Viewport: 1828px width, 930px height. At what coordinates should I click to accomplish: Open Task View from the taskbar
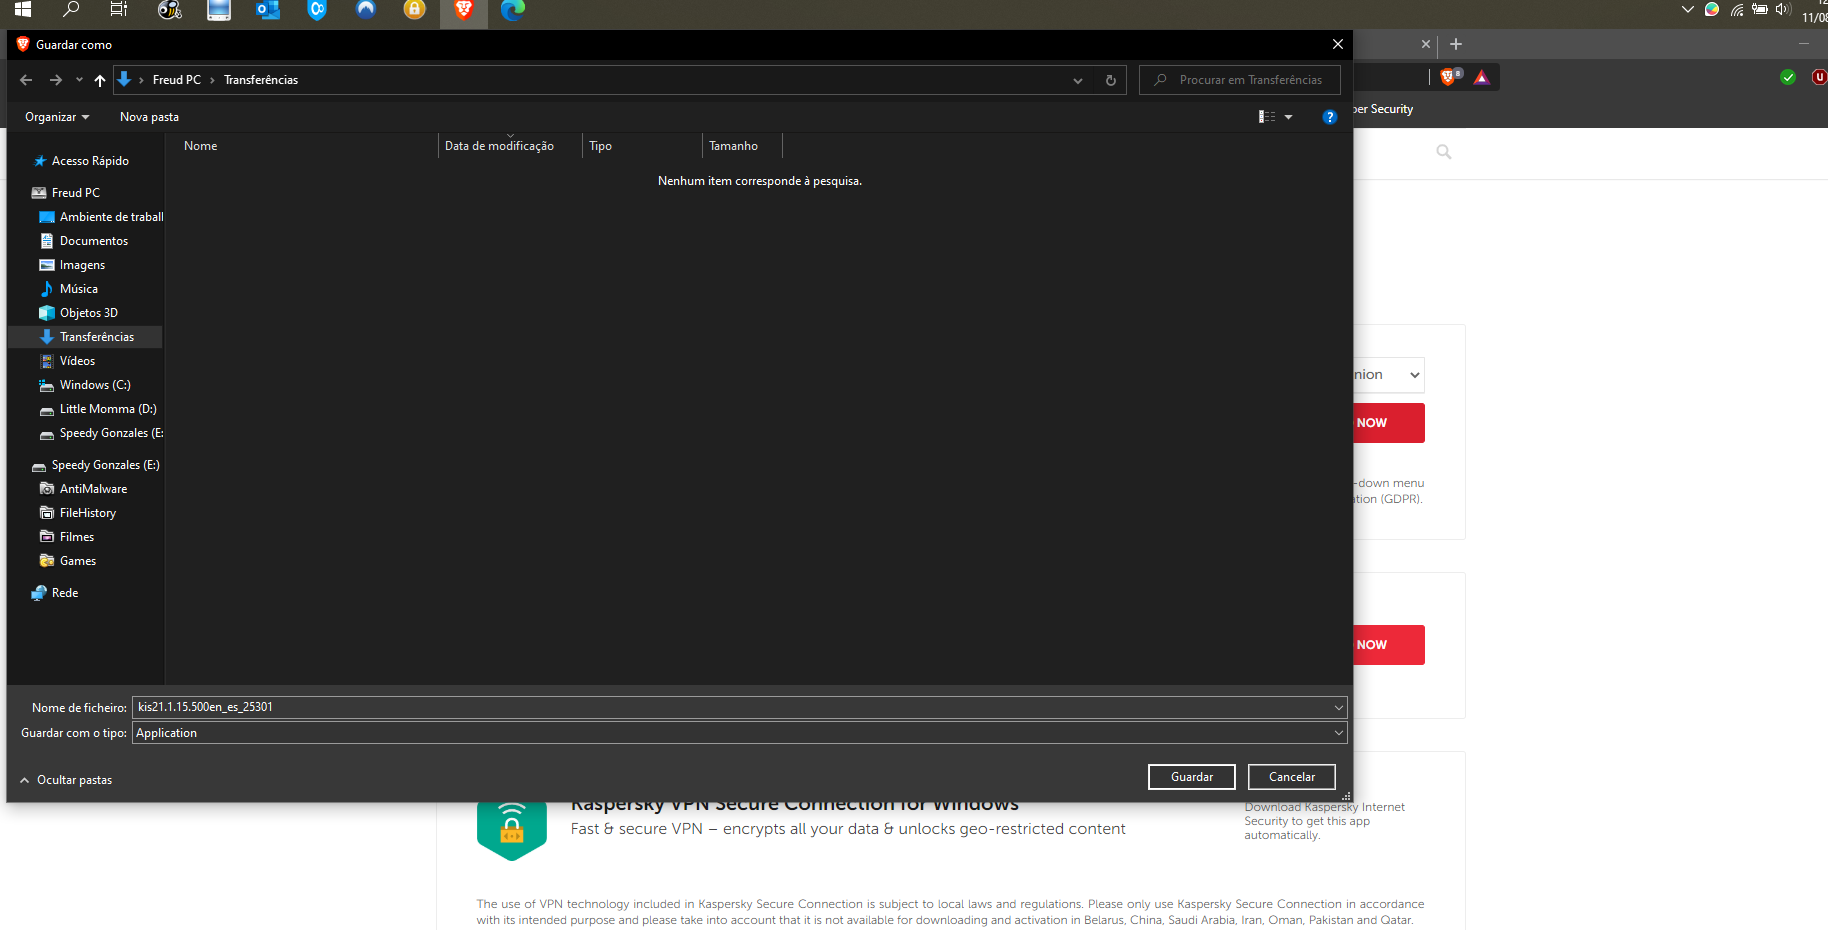pos(119,9)
